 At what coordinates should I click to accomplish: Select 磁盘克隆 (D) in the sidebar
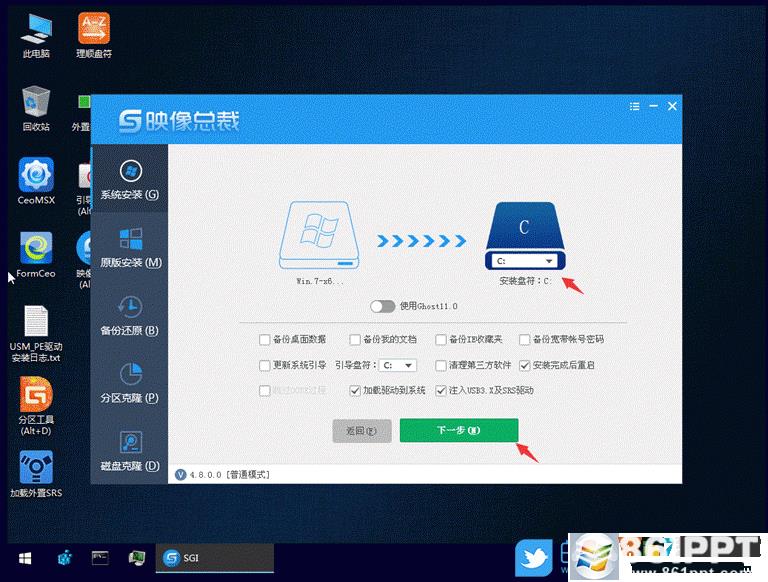point(129,451)
